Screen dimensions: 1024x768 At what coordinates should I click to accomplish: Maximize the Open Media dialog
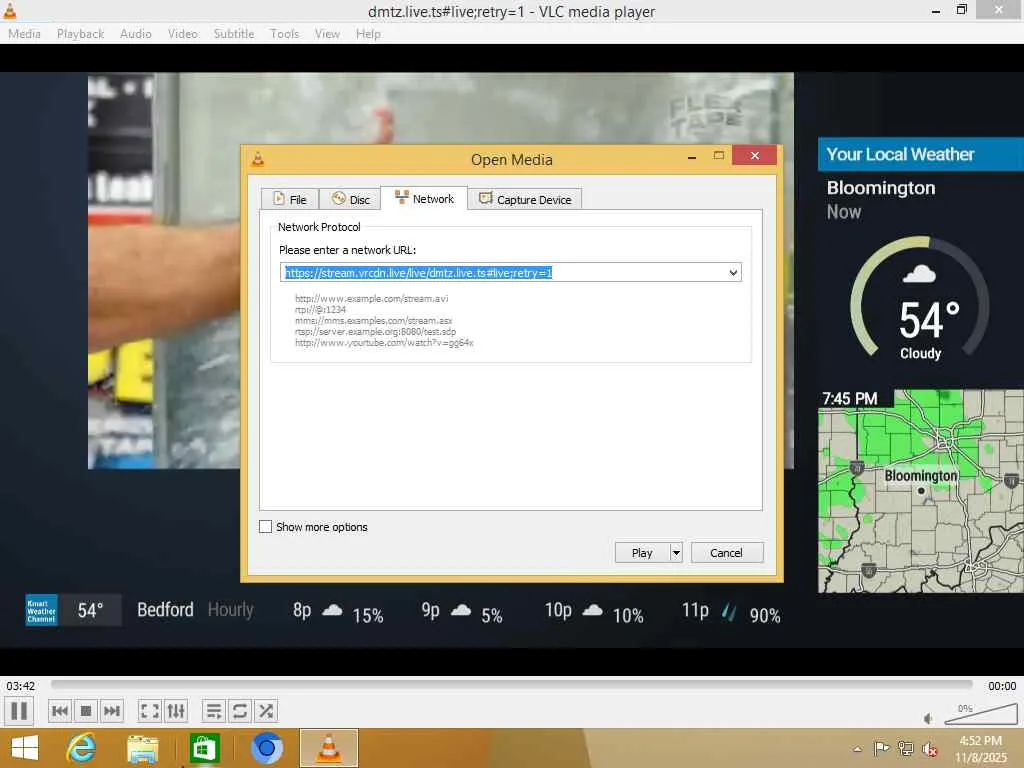[x=719, y=155]
